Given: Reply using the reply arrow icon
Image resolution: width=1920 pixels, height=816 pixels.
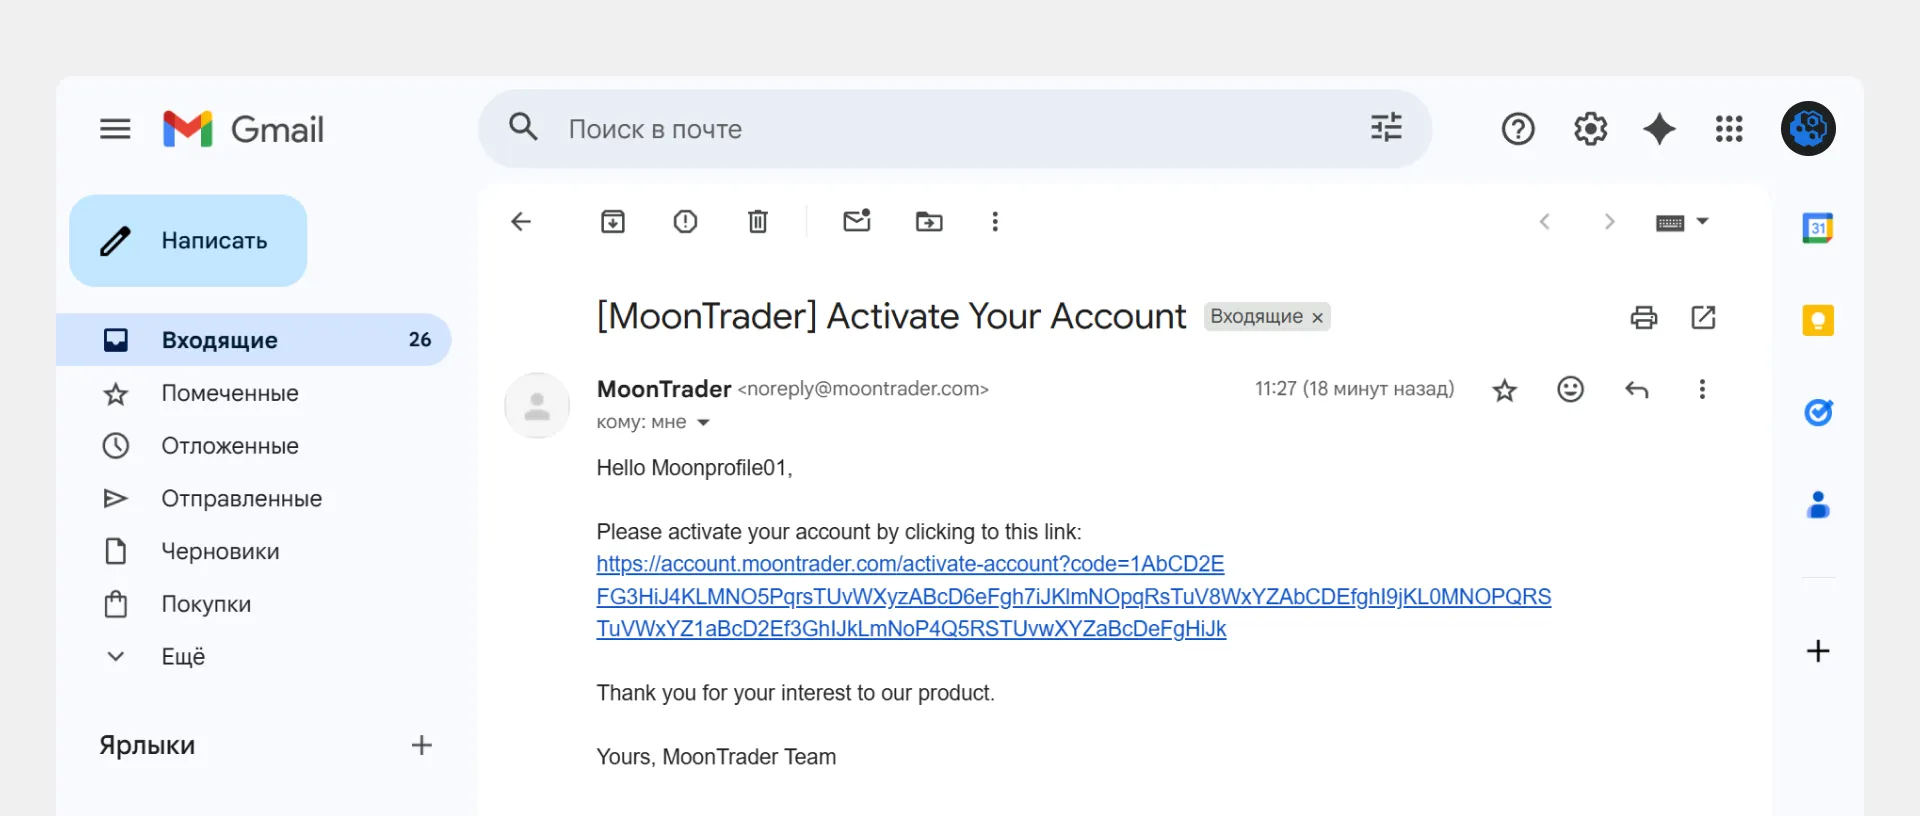Looking at the screenshot, I should (x=1637, y=390).
